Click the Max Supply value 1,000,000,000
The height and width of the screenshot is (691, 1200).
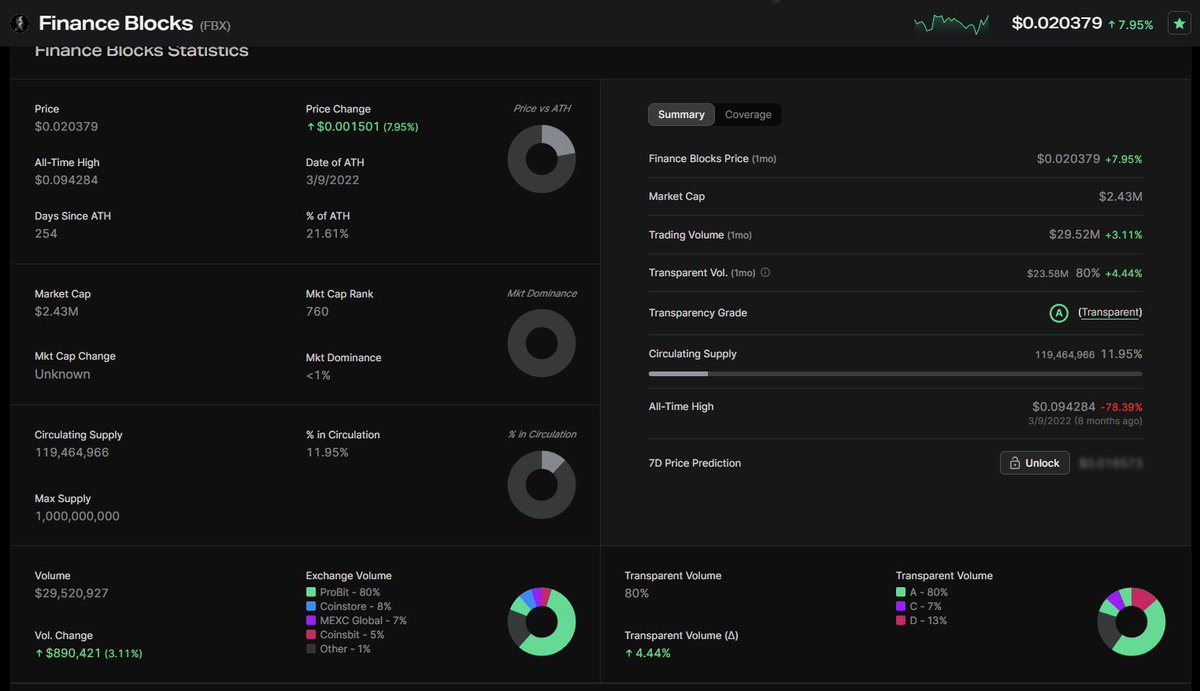(x=77, y=516)
